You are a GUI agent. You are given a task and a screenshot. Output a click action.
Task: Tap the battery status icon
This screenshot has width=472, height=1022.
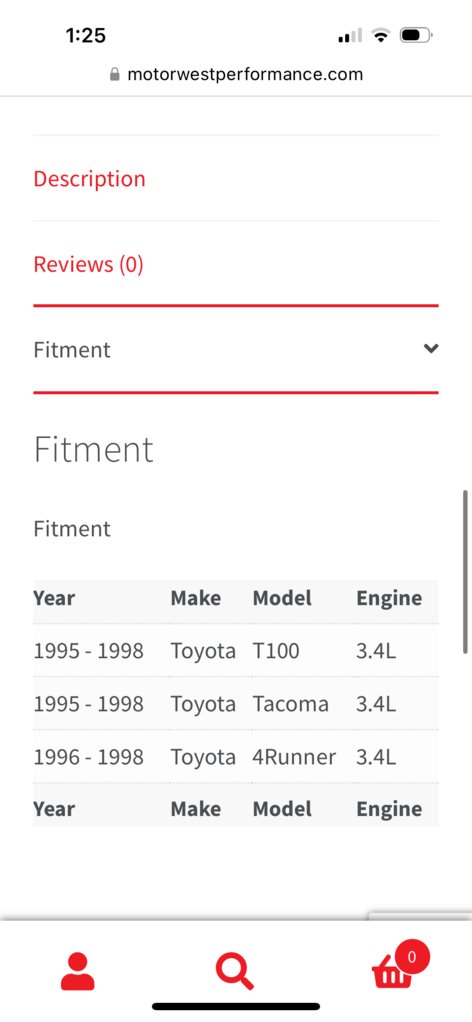[417, 35]
